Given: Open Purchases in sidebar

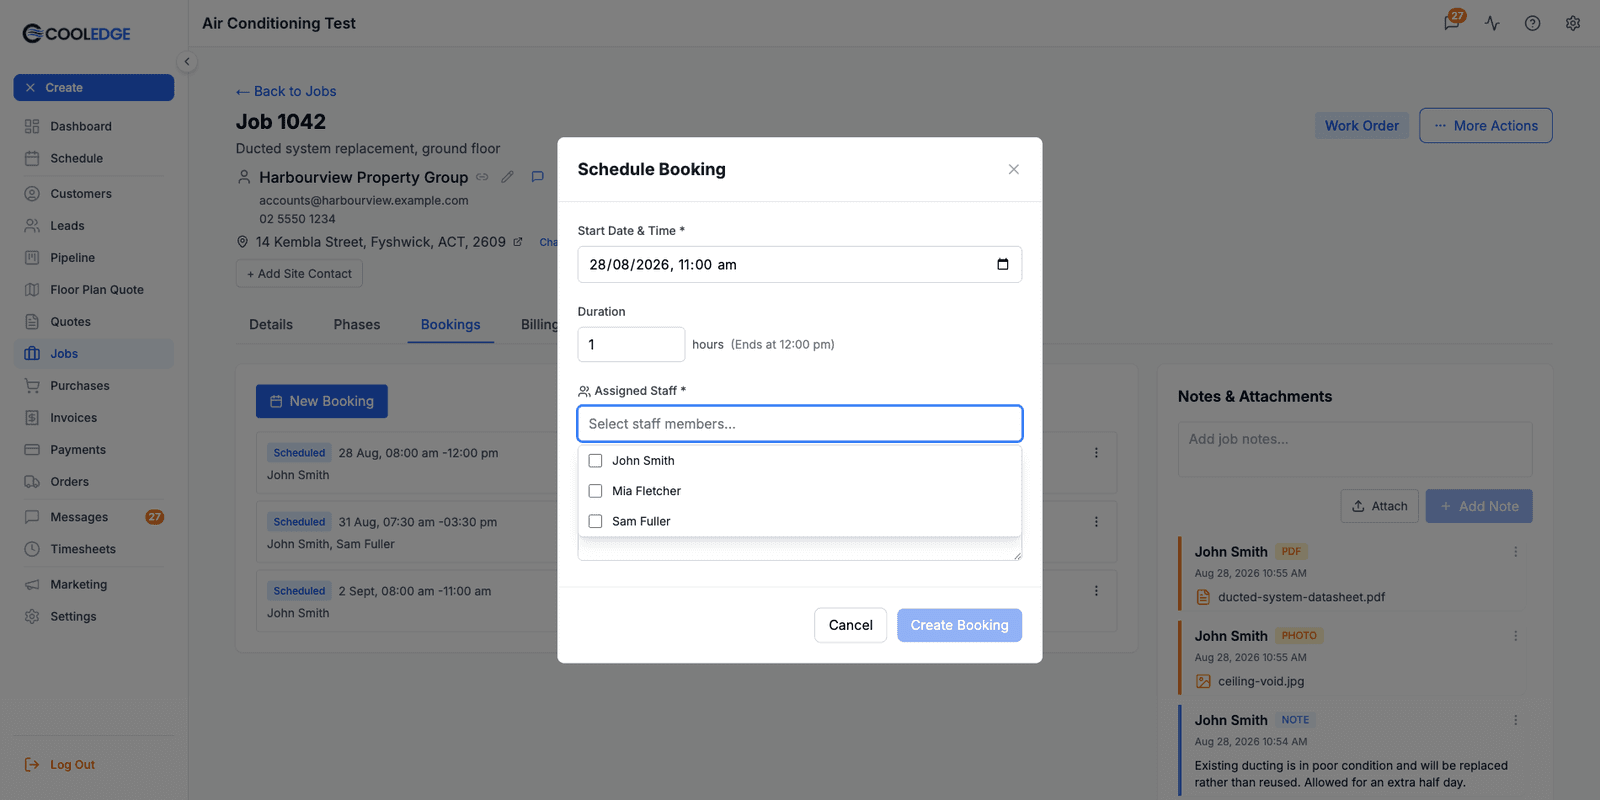Looking at the screenshot, I should 94,386.
